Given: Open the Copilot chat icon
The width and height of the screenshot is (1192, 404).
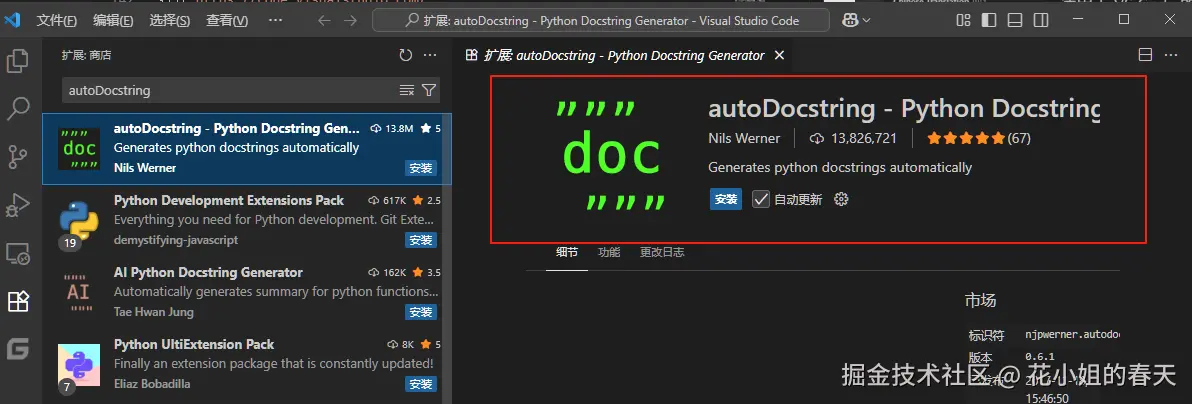Looking at the screenshot, I should pyautogui.click(x=851, y=21).
